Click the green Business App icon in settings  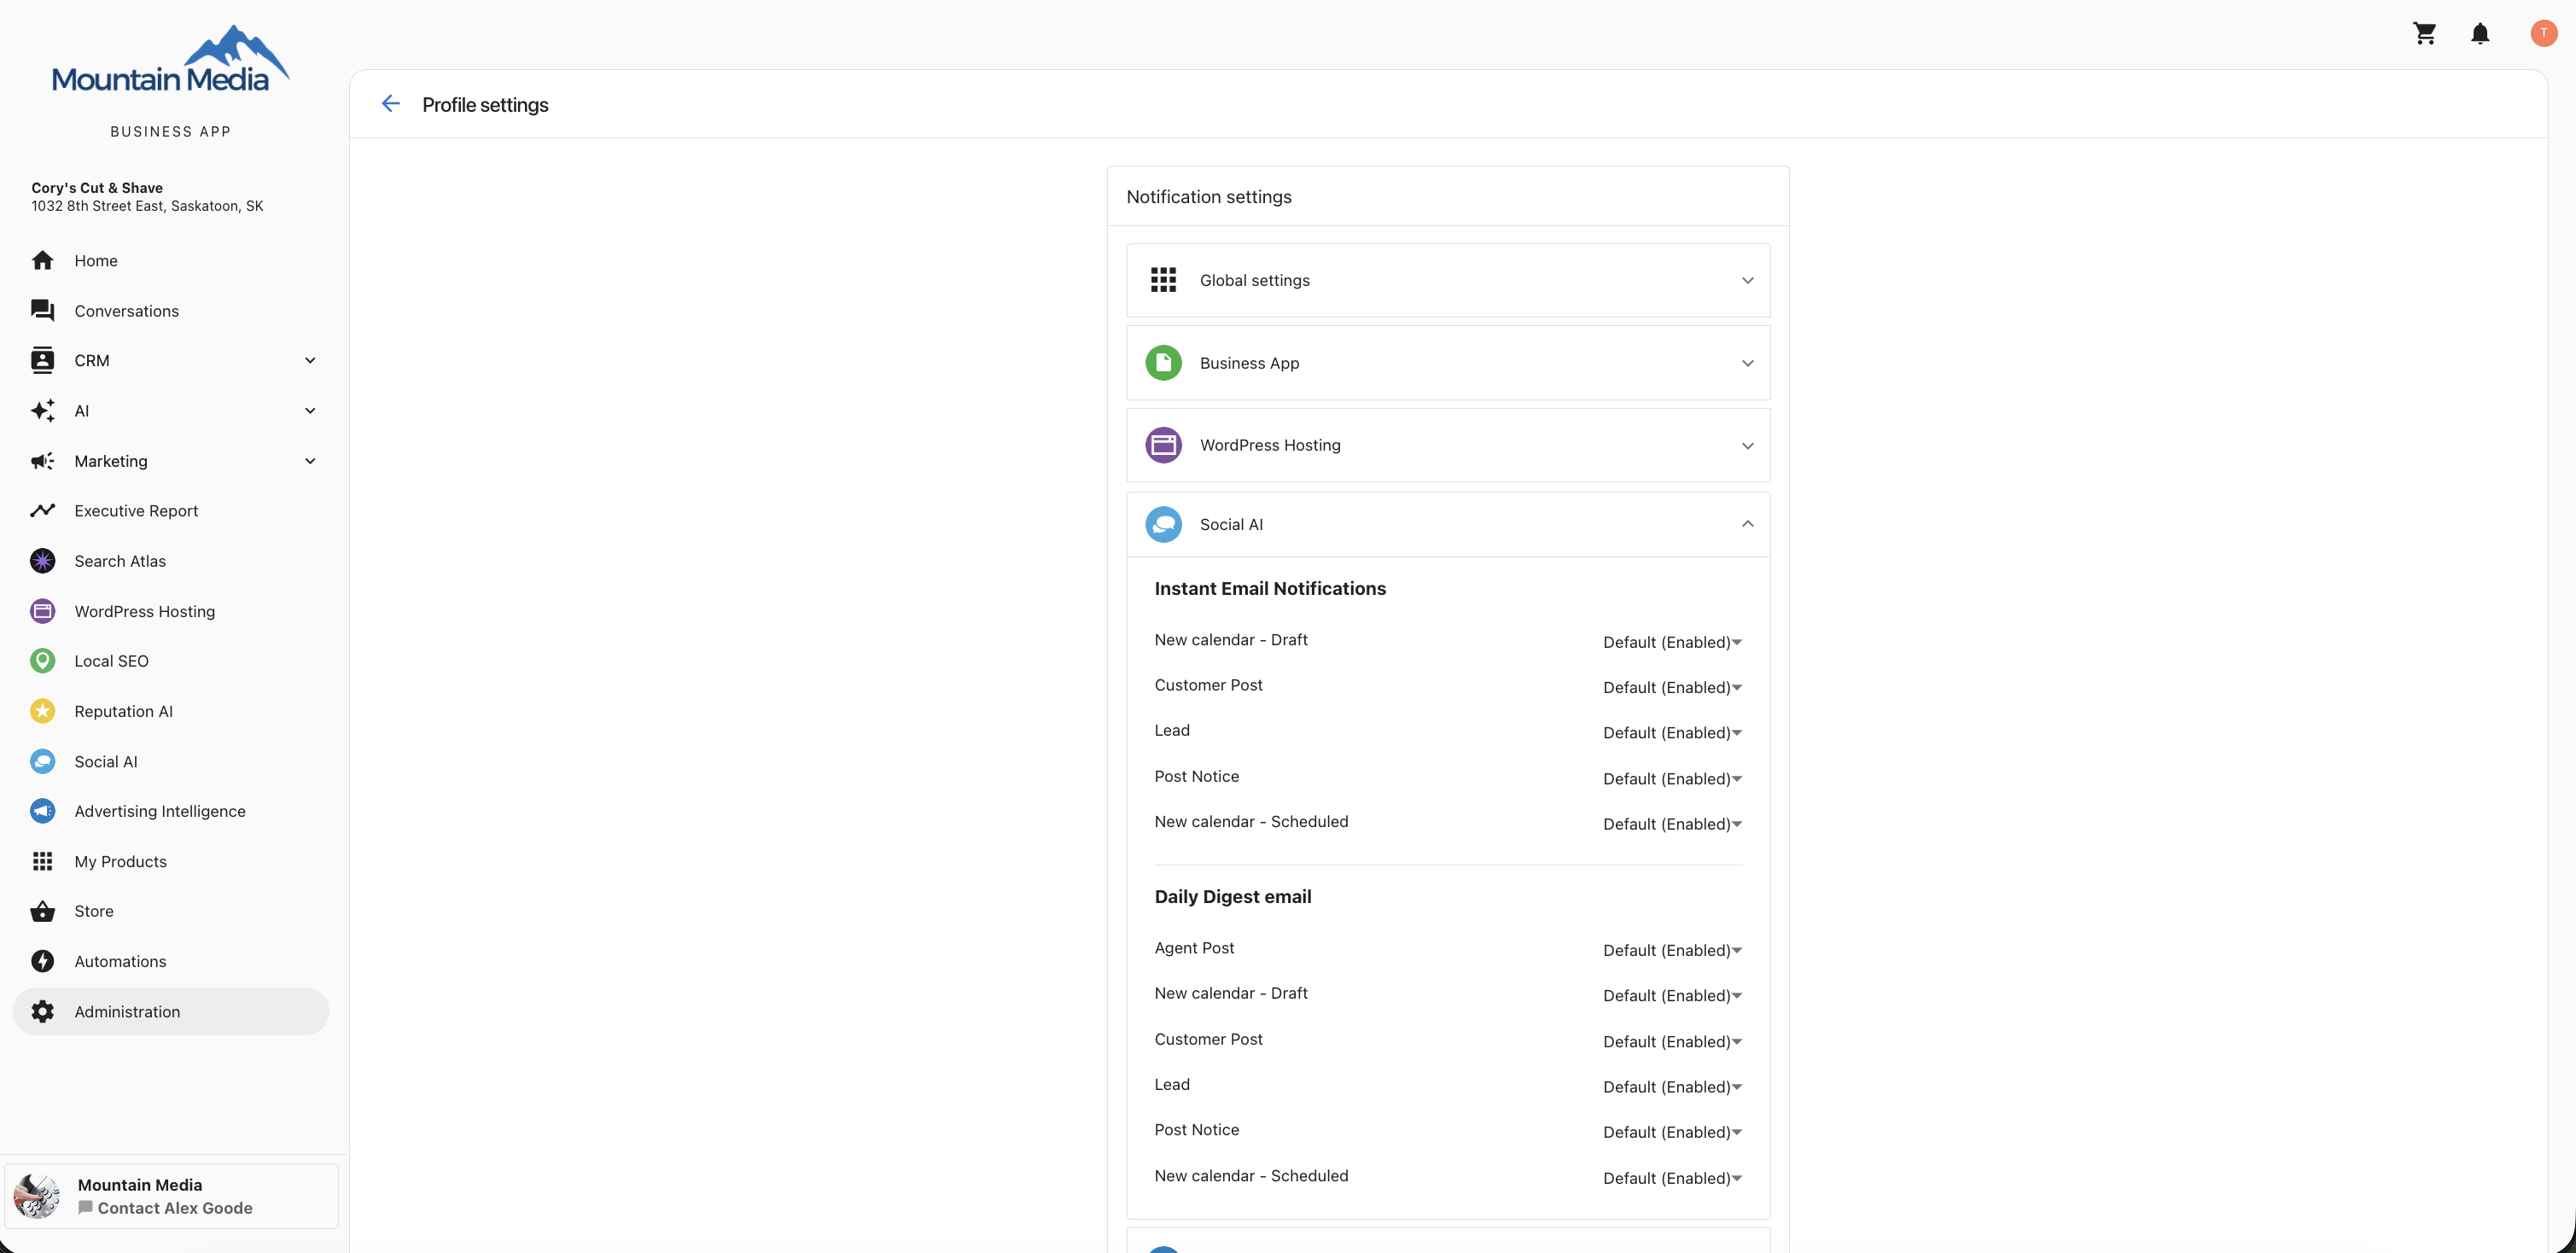click(x=1163, y=363)
